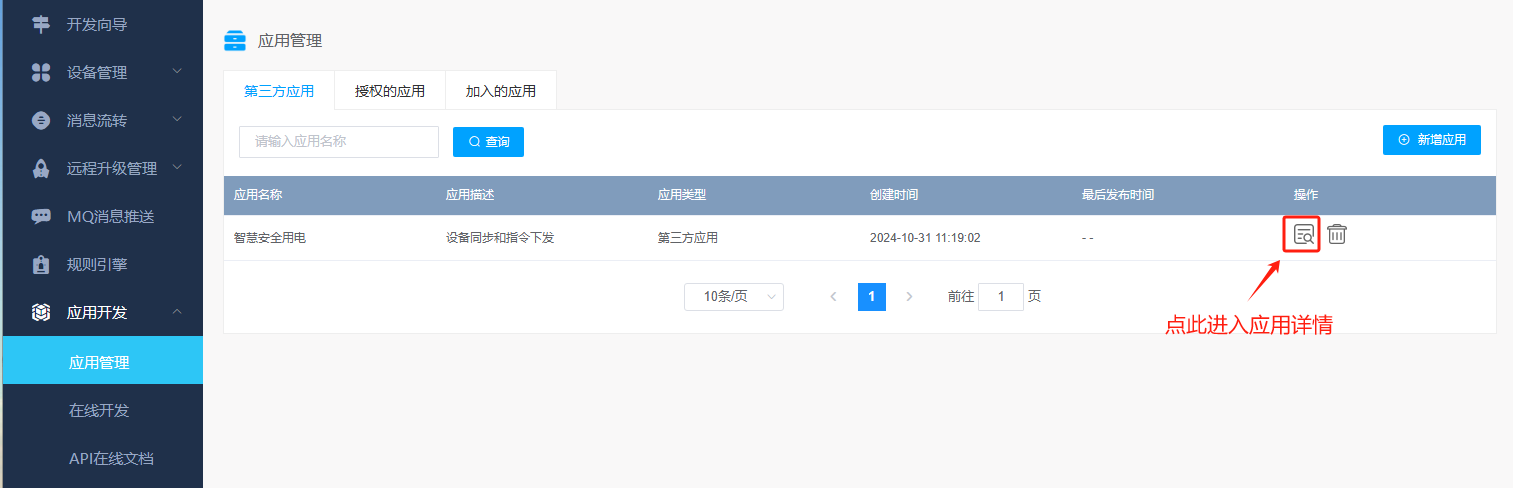
Task: Click the trash delete icon in operations column
Action: (1337, 235)
